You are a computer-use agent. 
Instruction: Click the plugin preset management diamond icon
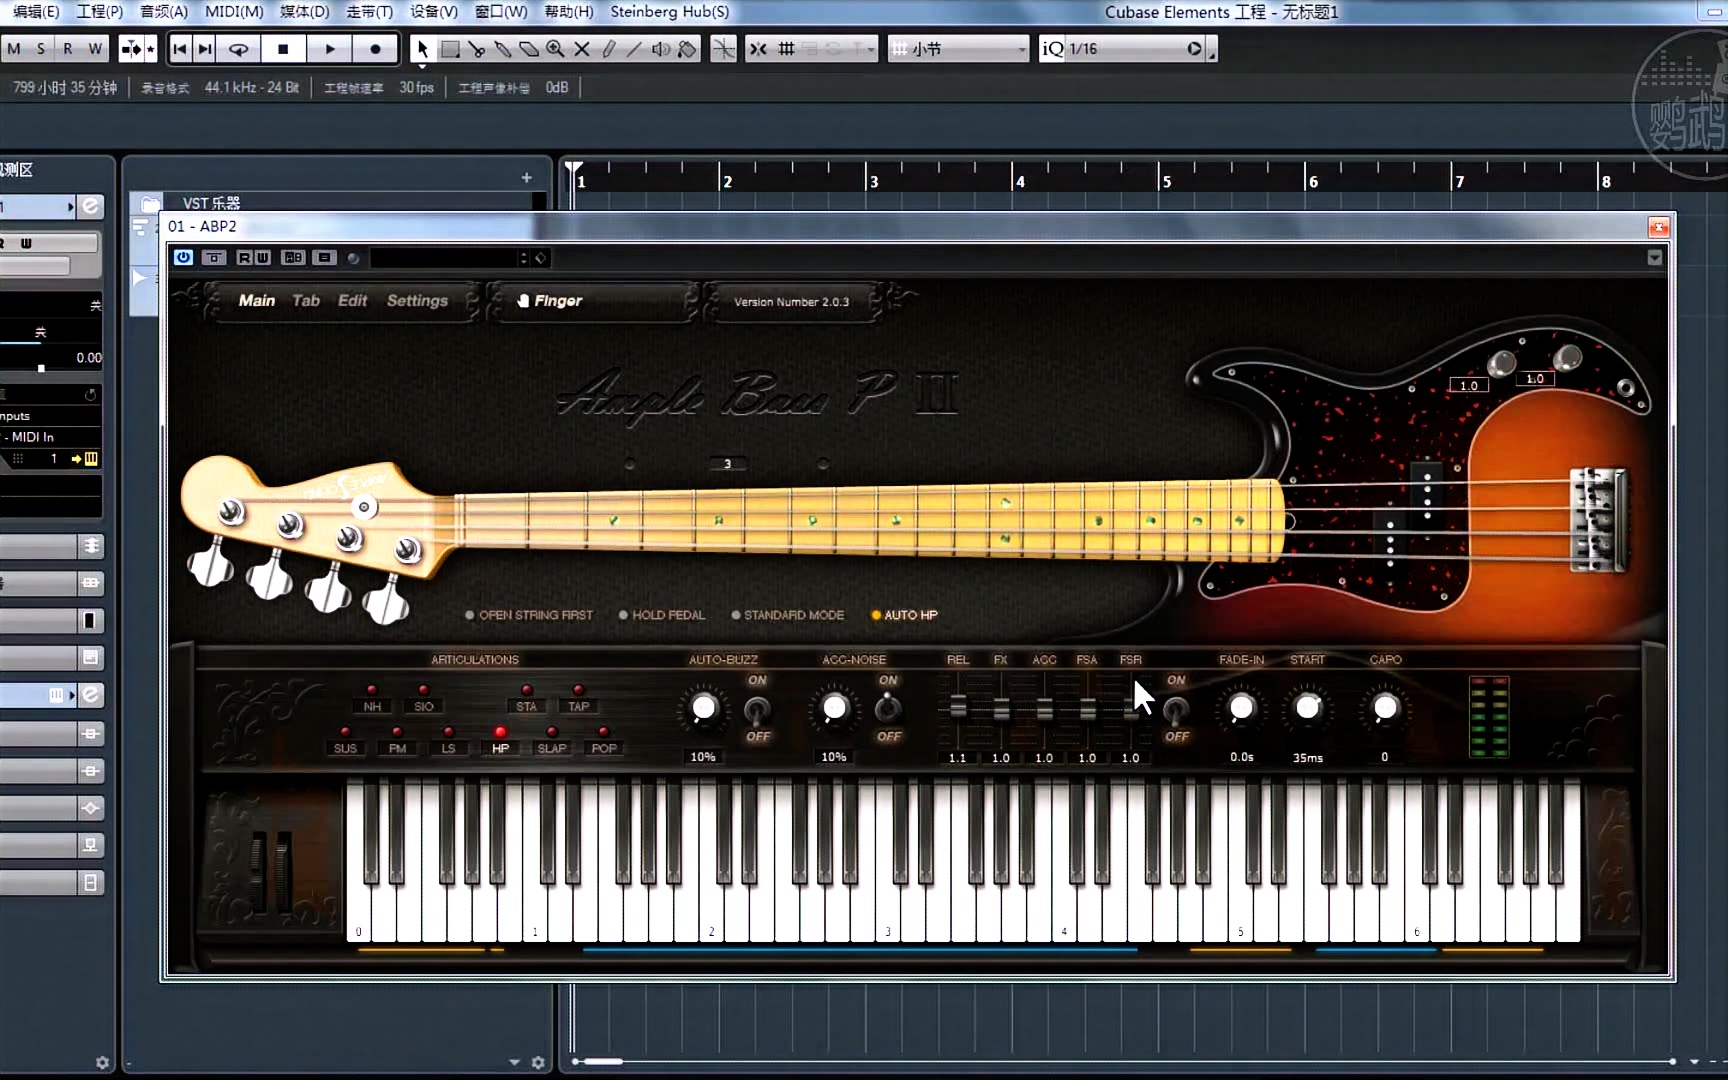[x=540, y=258]
